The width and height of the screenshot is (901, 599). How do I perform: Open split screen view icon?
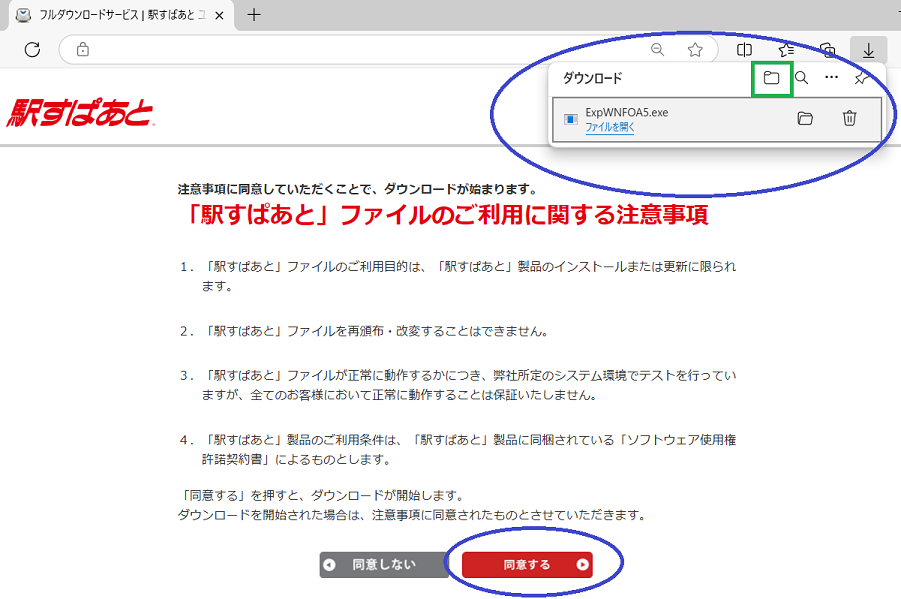tap(744, 50)
